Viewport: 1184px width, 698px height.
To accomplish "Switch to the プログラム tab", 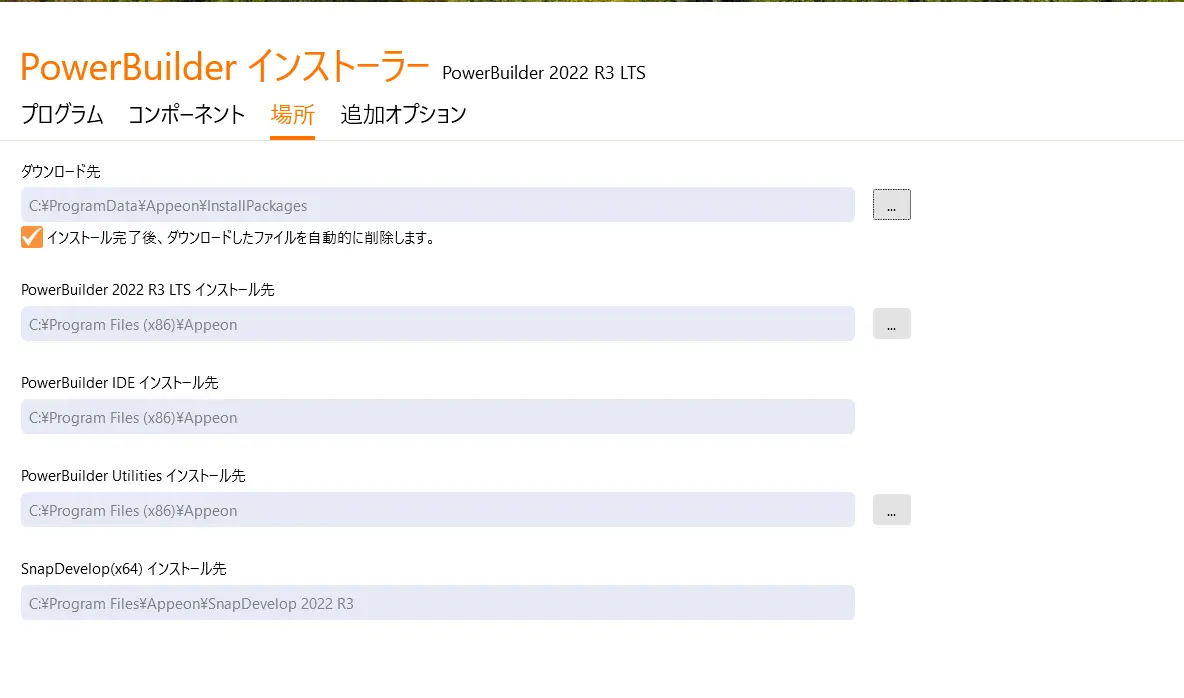I will (x=62, y=115).
